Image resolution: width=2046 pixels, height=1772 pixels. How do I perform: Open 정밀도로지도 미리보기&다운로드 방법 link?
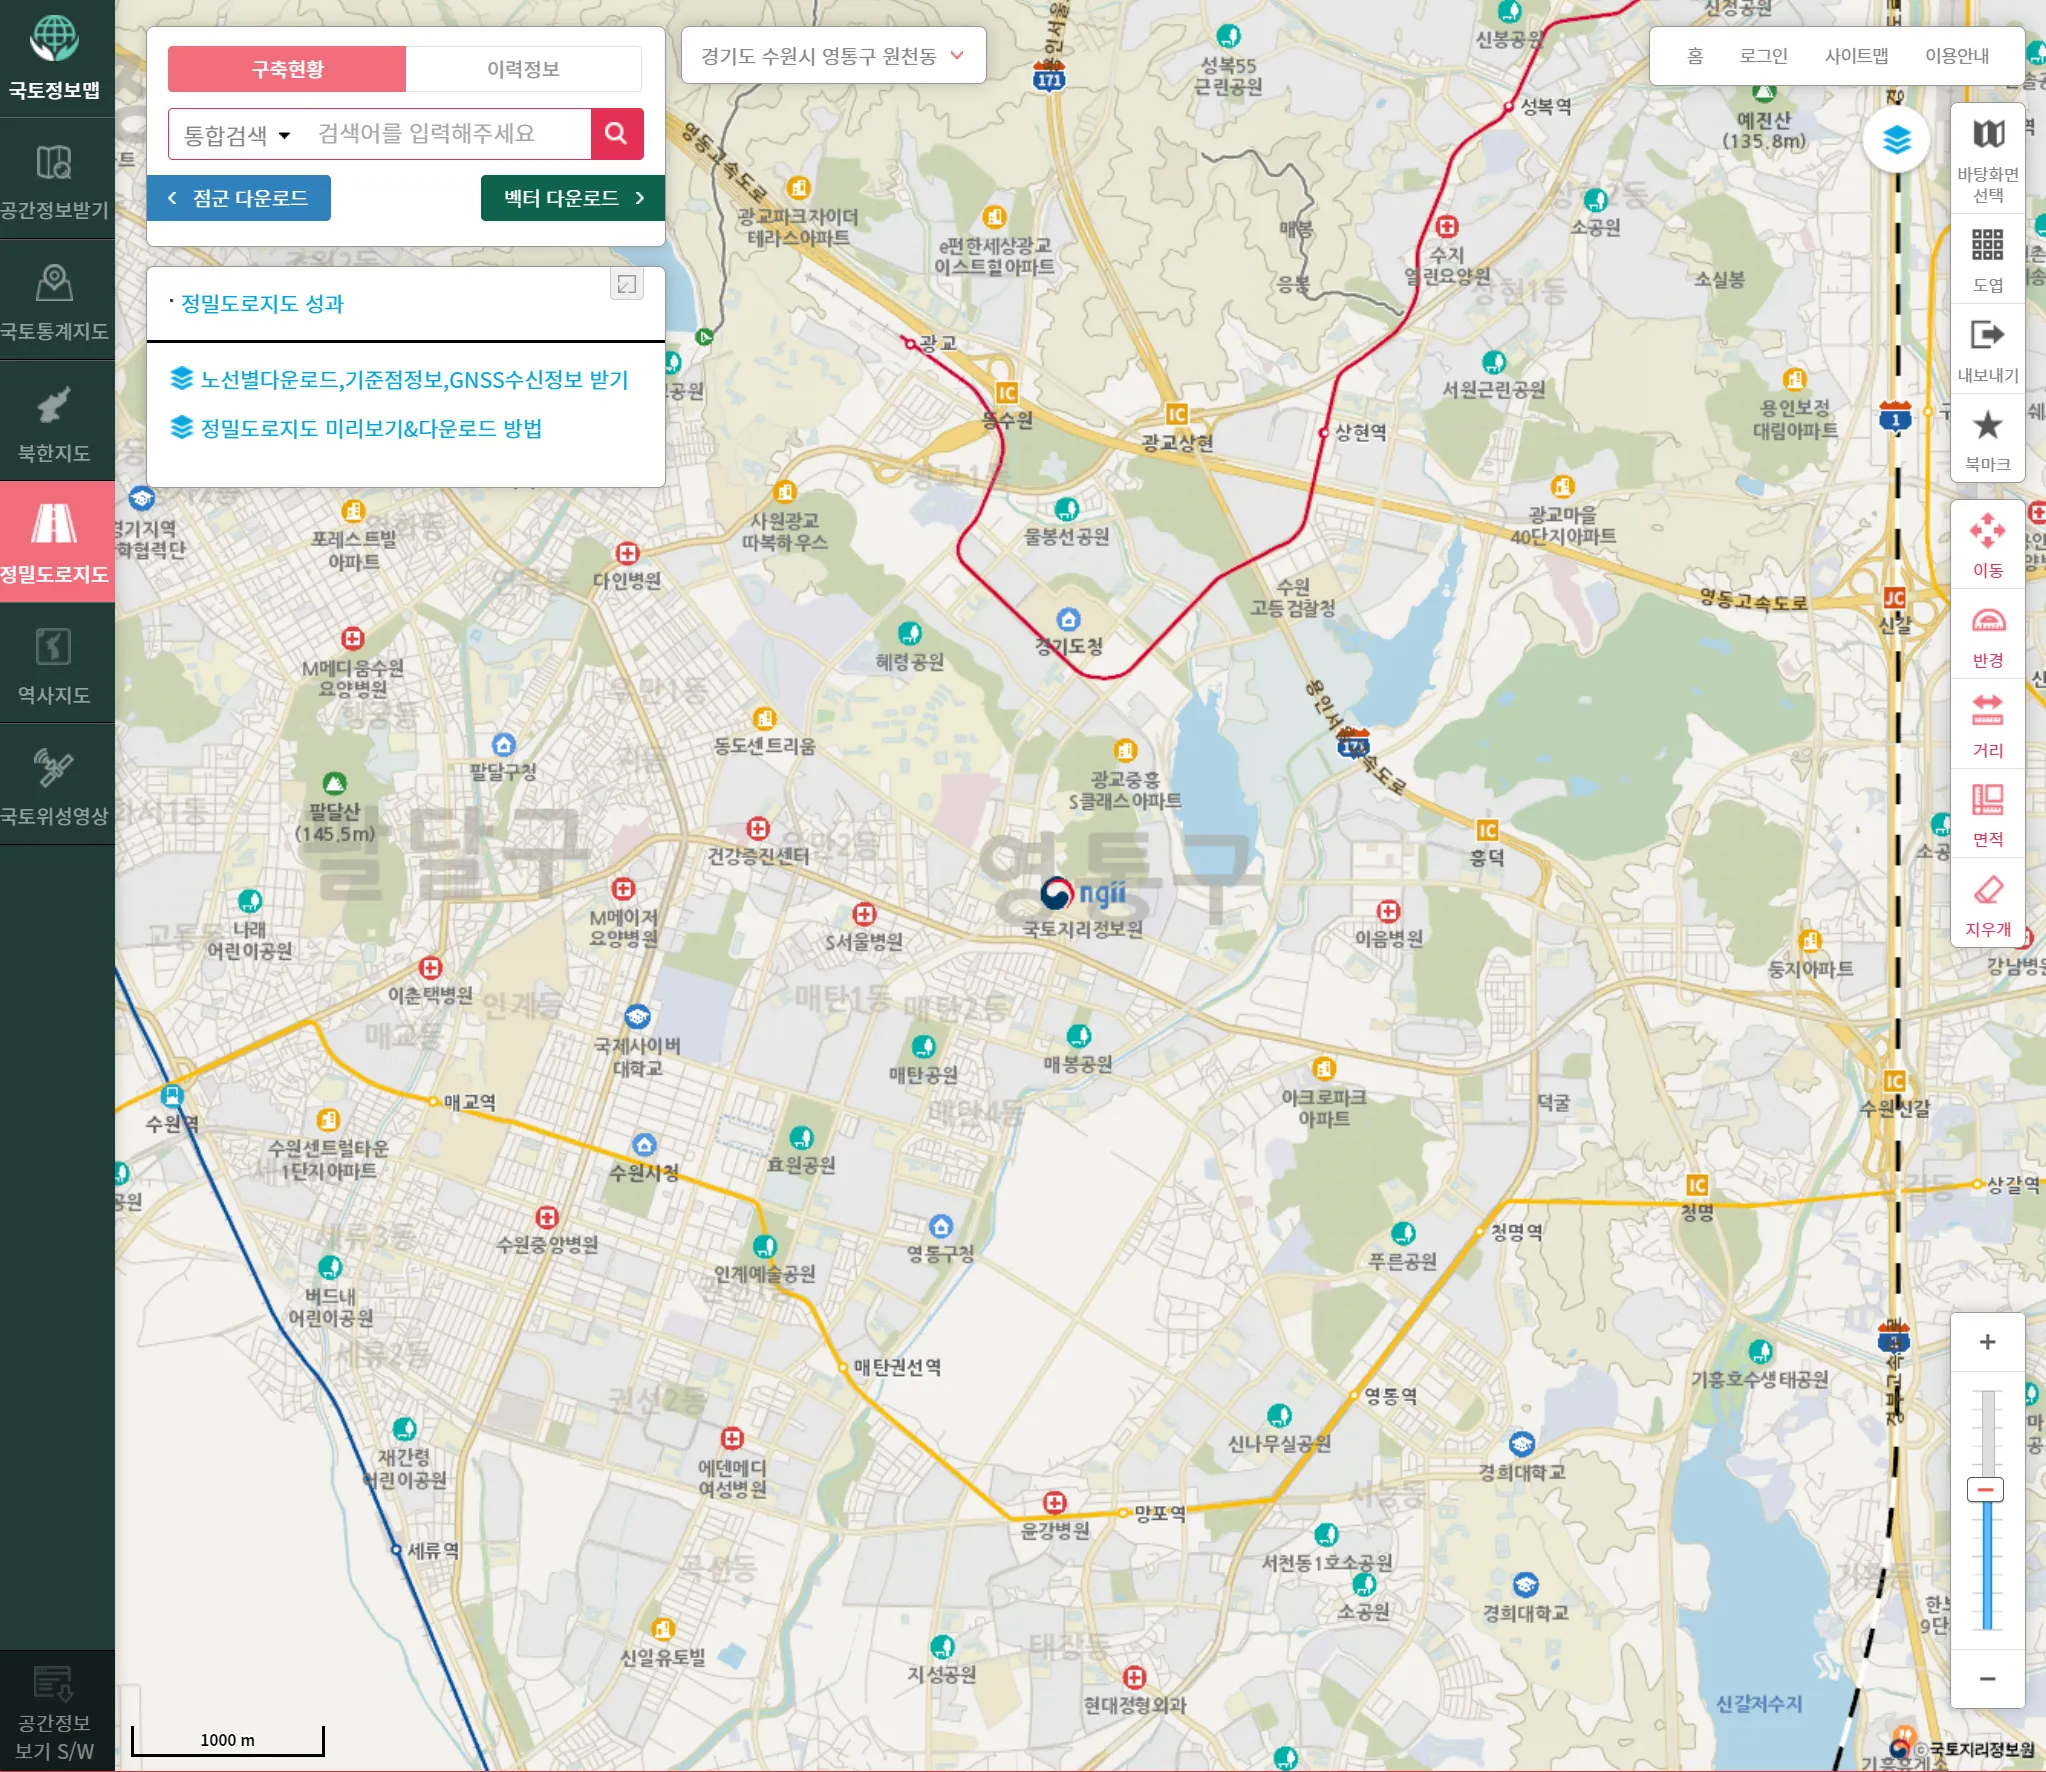pyautogui.click(x=370, y=429)
